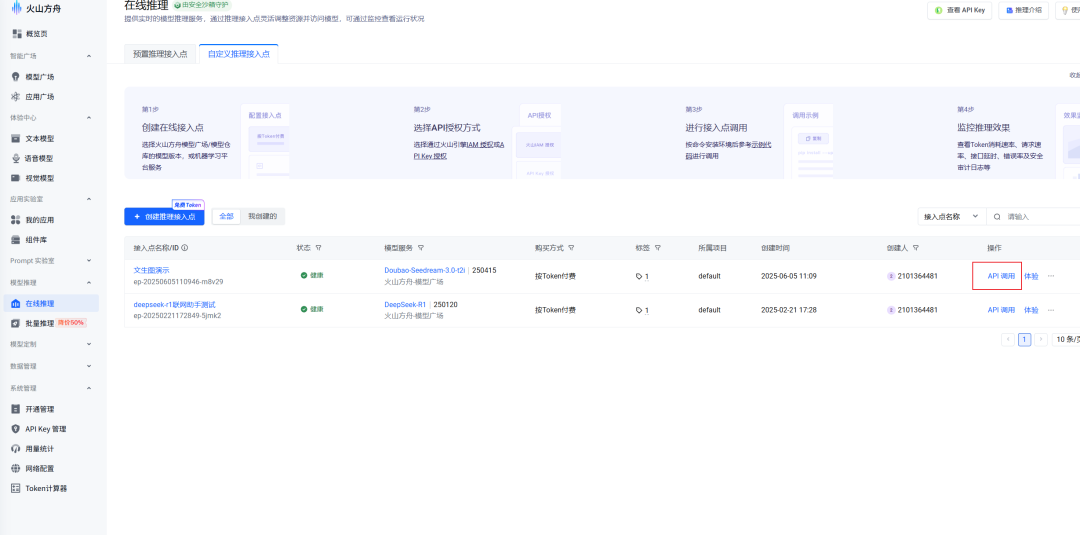Click the 由安全沙箱守护 badge
Image resolution: width=1080 pixels, height=535 pixels.
point(201,5)
